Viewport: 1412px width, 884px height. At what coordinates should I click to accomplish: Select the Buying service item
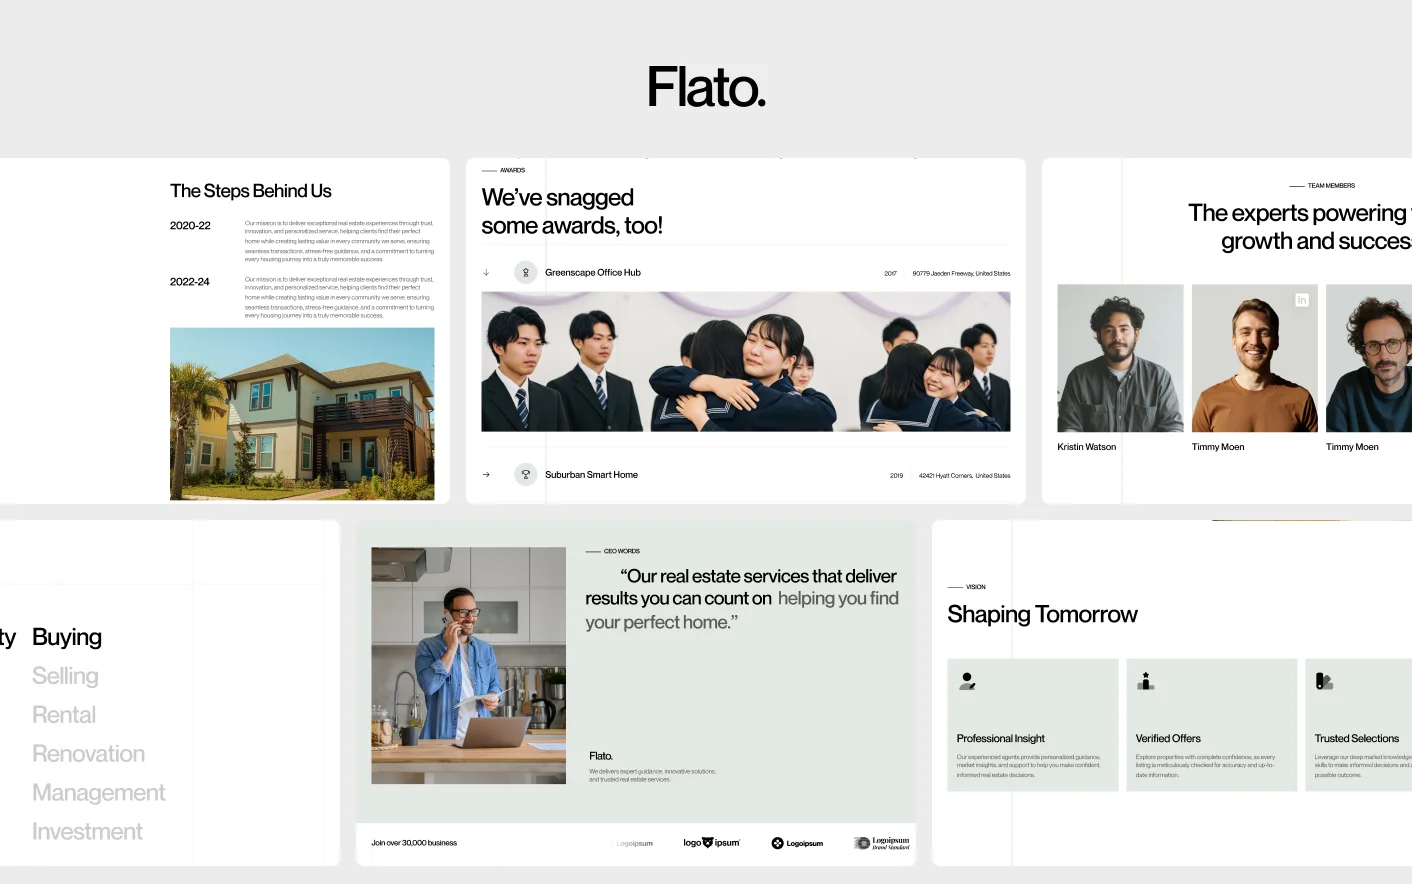(x=67, y=637)
